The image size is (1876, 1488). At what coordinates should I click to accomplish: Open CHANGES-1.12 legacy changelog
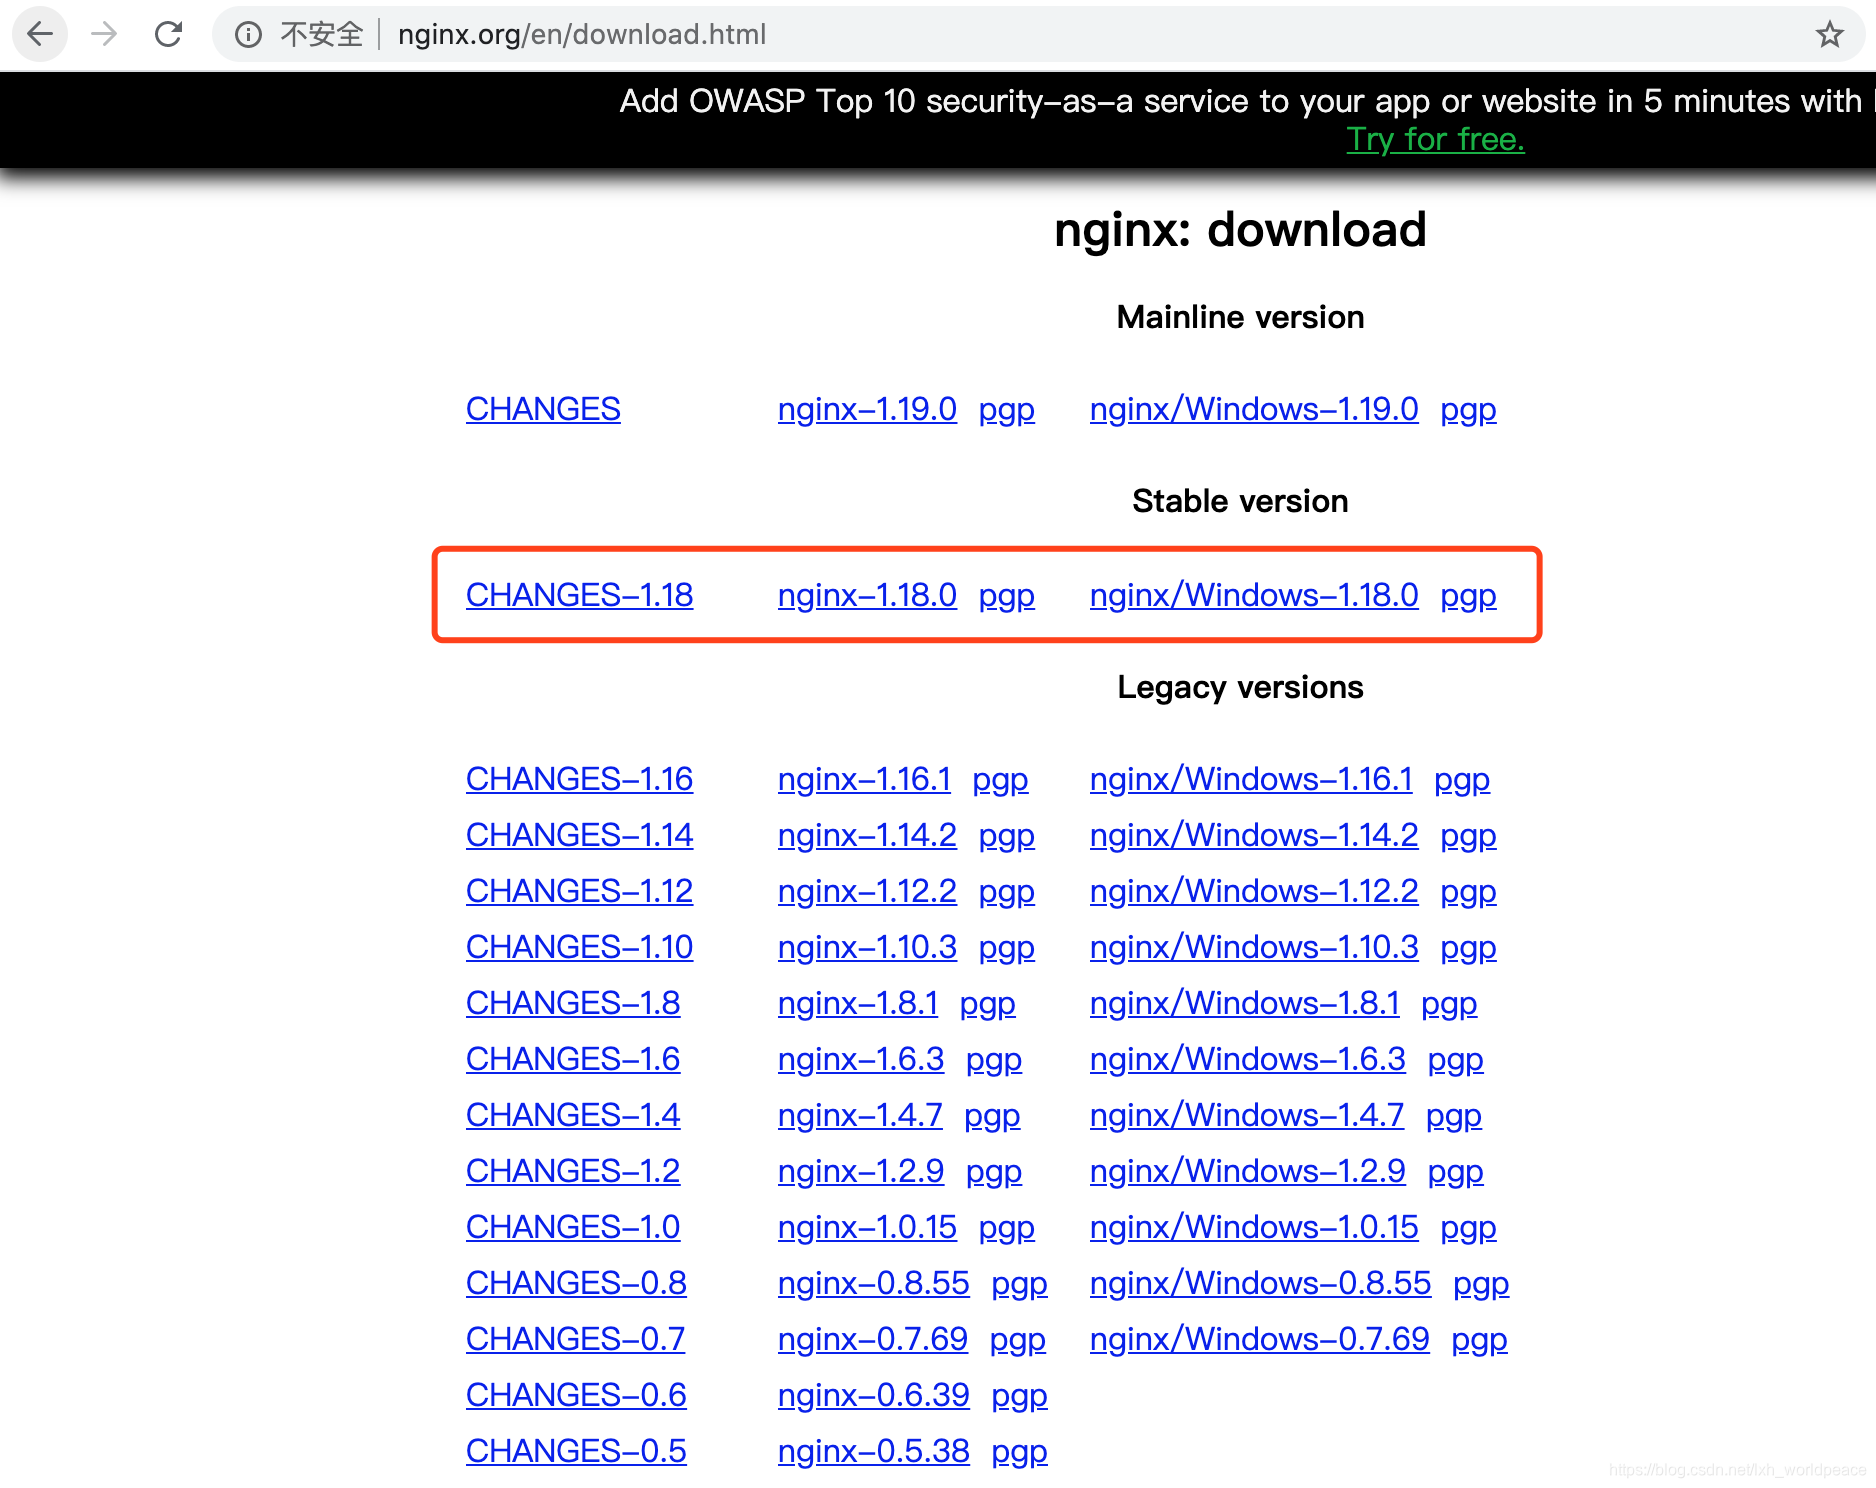pyautogui.click(x=579, y=890)
